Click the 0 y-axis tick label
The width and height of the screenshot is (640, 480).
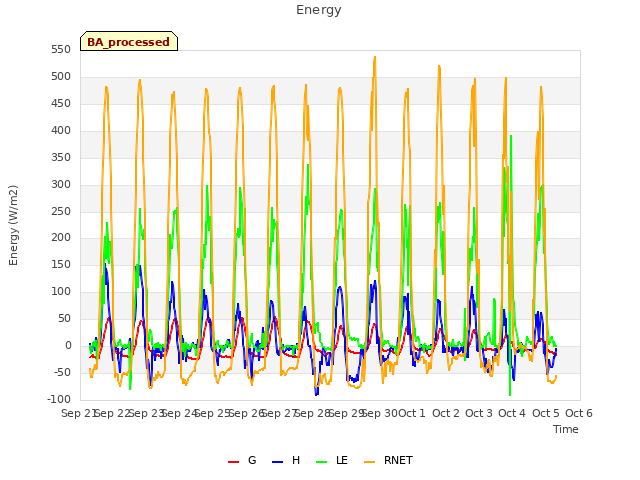click(x=68, y=345)
